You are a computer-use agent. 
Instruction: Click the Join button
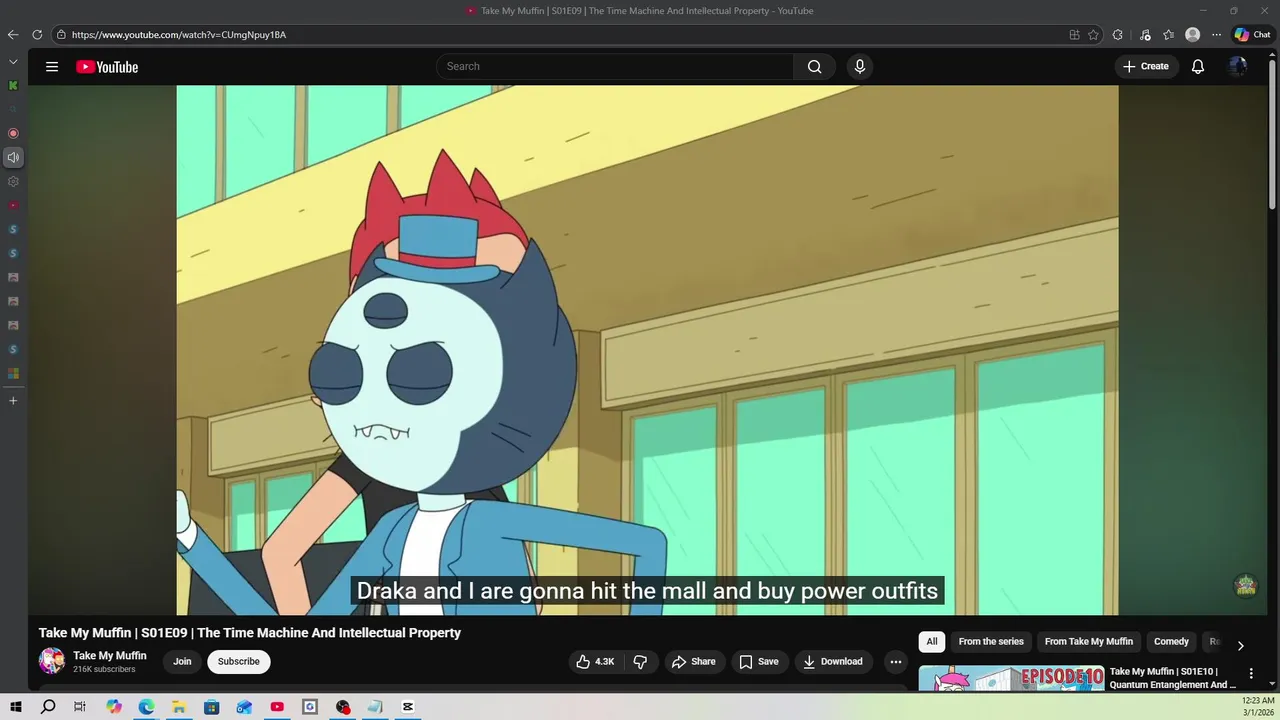click(182, 661)
